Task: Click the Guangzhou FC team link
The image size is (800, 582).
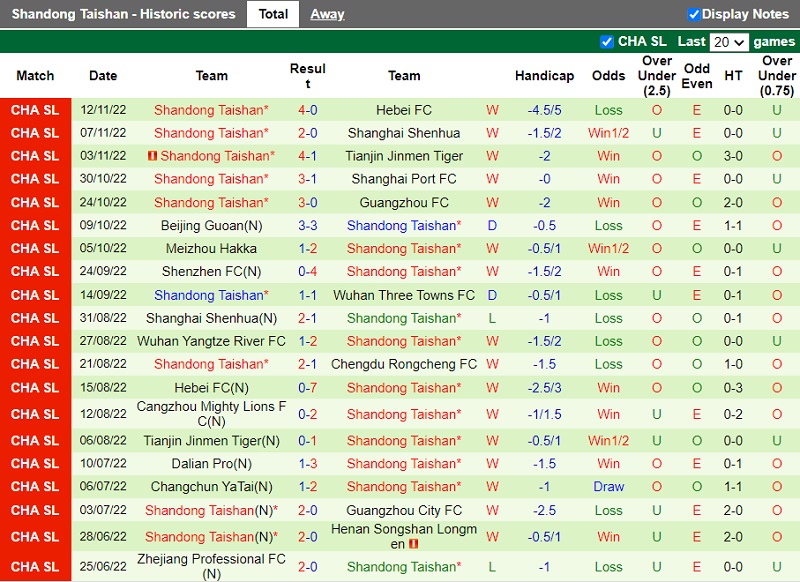Action: (404, 202)
